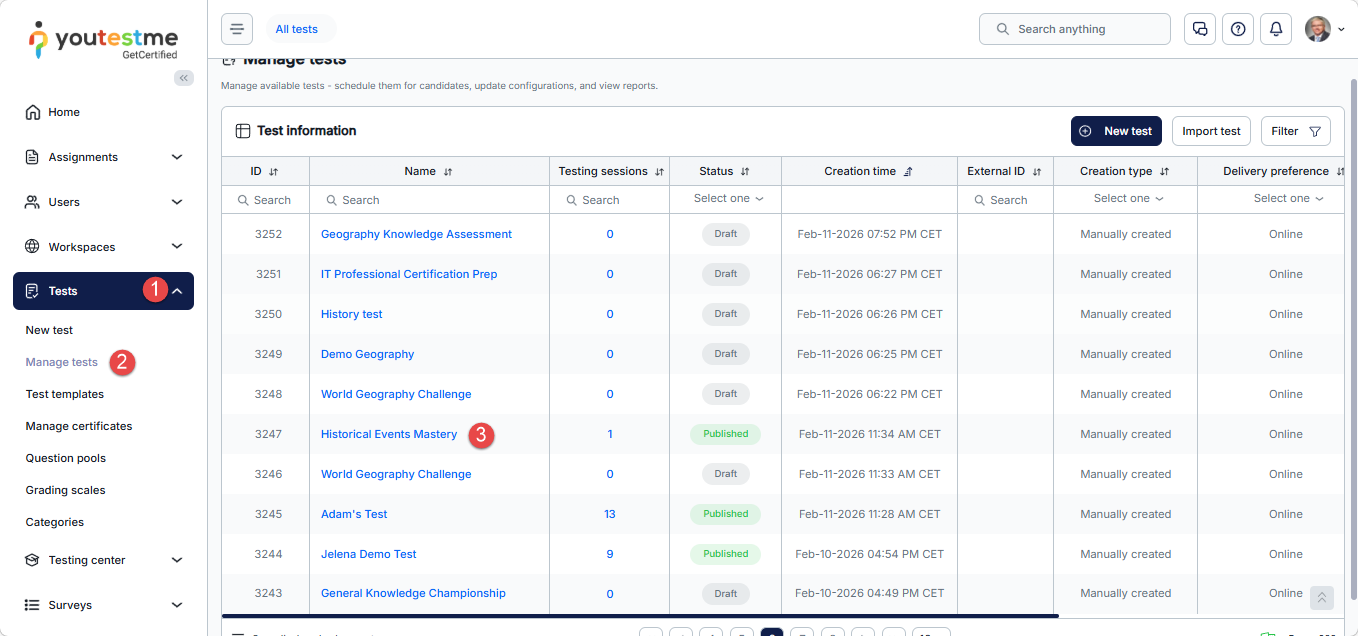Open the notifications bell icon

1276,29
